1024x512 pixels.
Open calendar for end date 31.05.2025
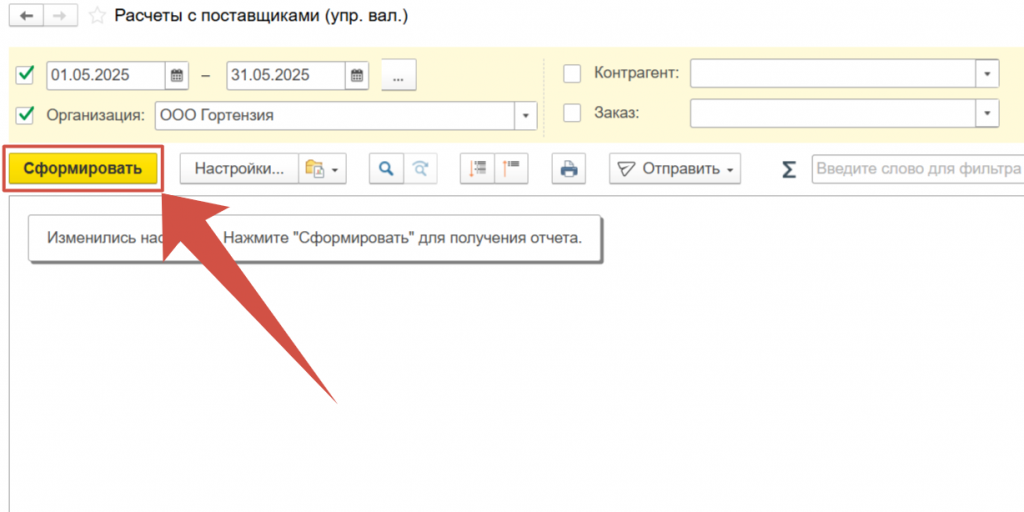pyautogui.click(x=357, y=75)
